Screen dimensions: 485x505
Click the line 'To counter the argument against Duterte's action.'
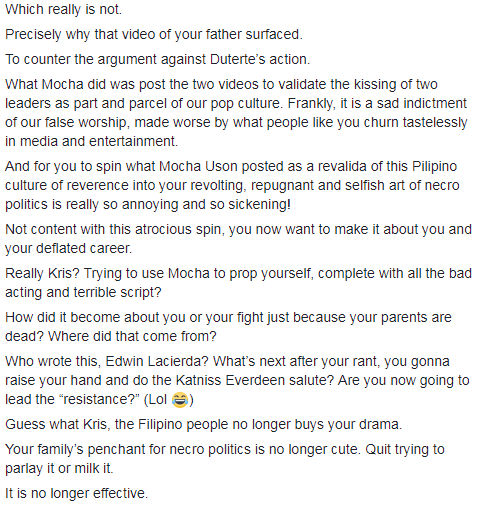tap(157, 59)
